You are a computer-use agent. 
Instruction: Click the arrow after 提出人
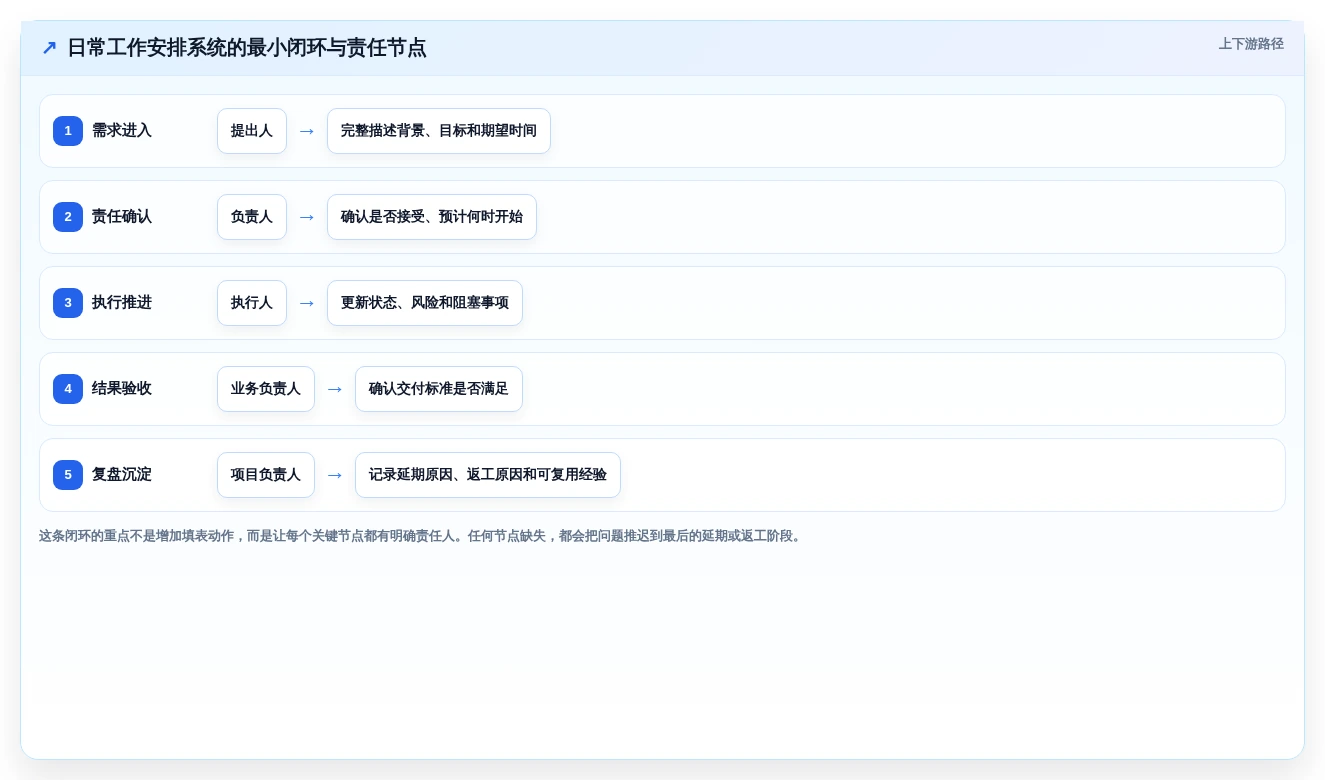307,131
